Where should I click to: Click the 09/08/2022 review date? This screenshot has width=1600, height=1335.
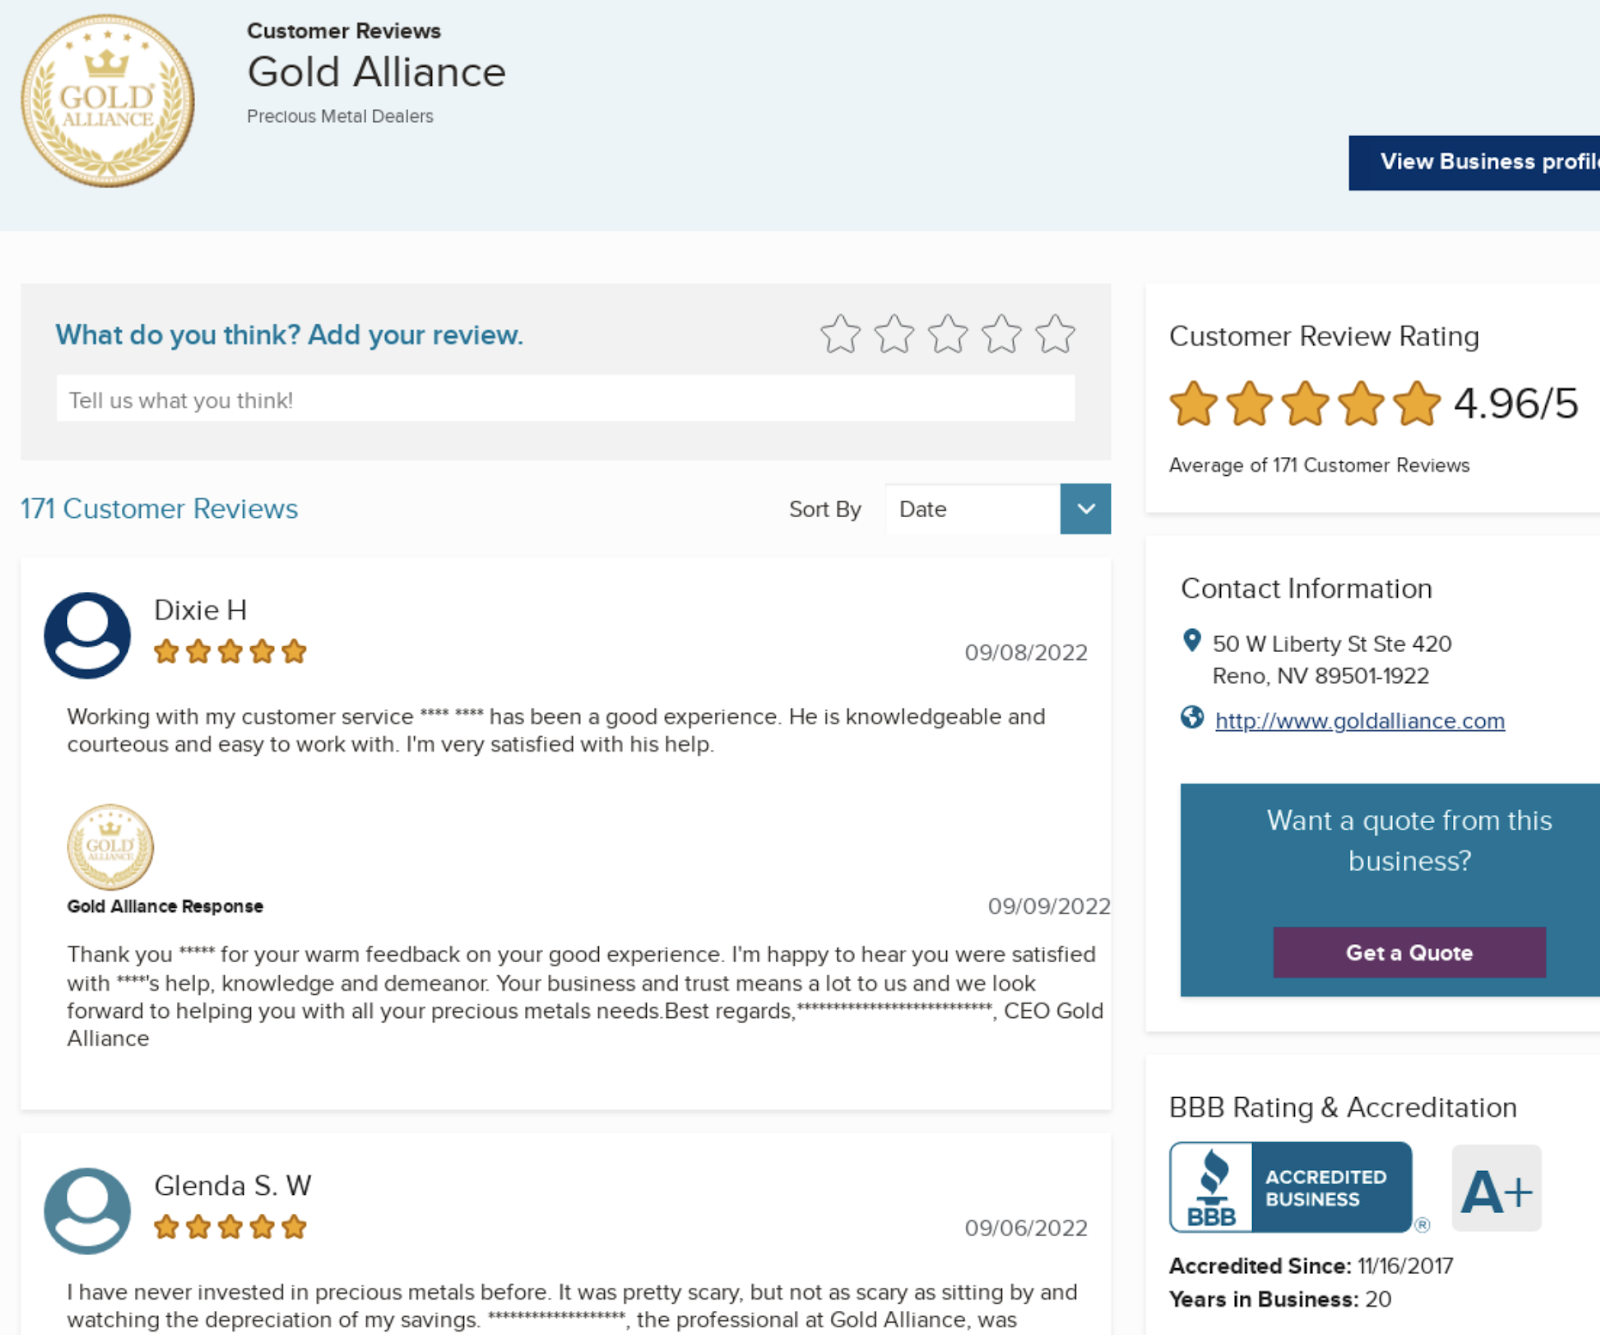[x=1026, y=653]
